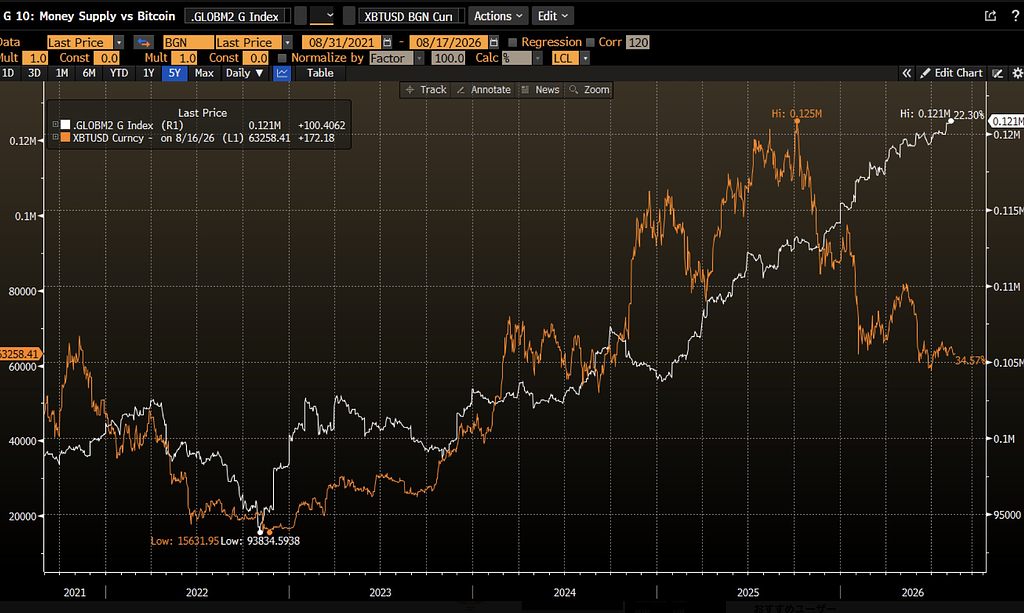Click the XBTUSD BGN Curncy security field
1024x613 pixels.
pos(411,16)
